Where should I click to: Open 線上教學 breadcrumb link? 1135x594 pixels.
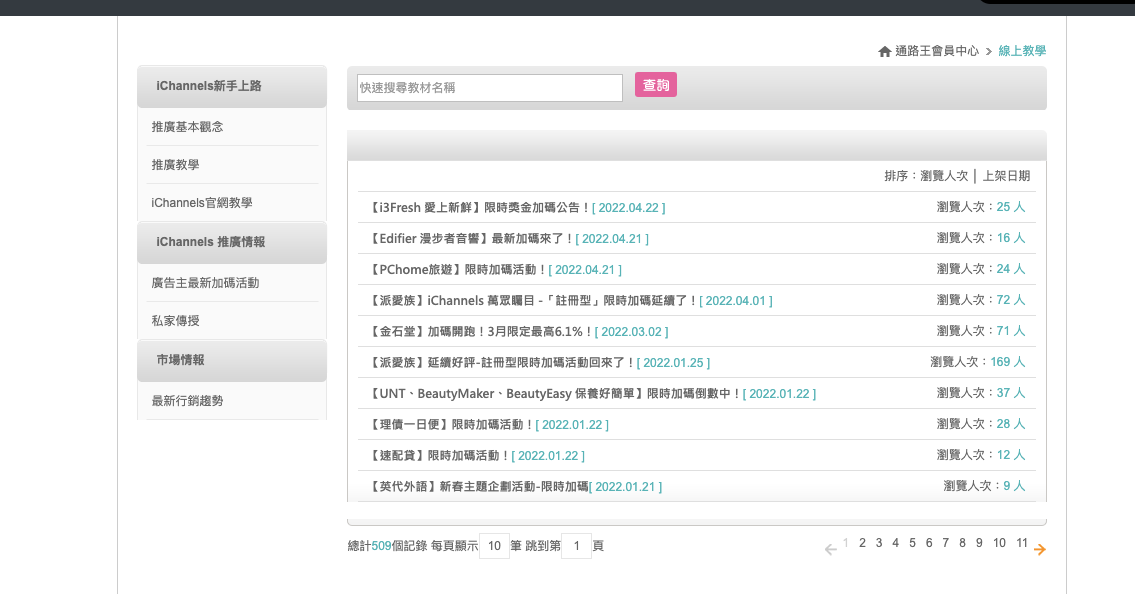1022,51
